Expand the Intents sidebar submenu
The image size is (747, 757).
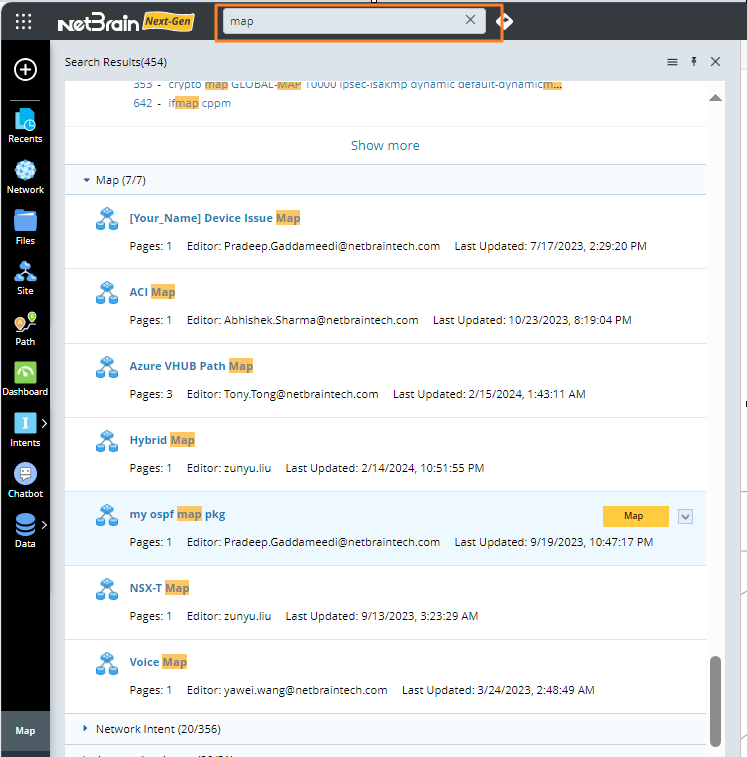tap(44, 424)
